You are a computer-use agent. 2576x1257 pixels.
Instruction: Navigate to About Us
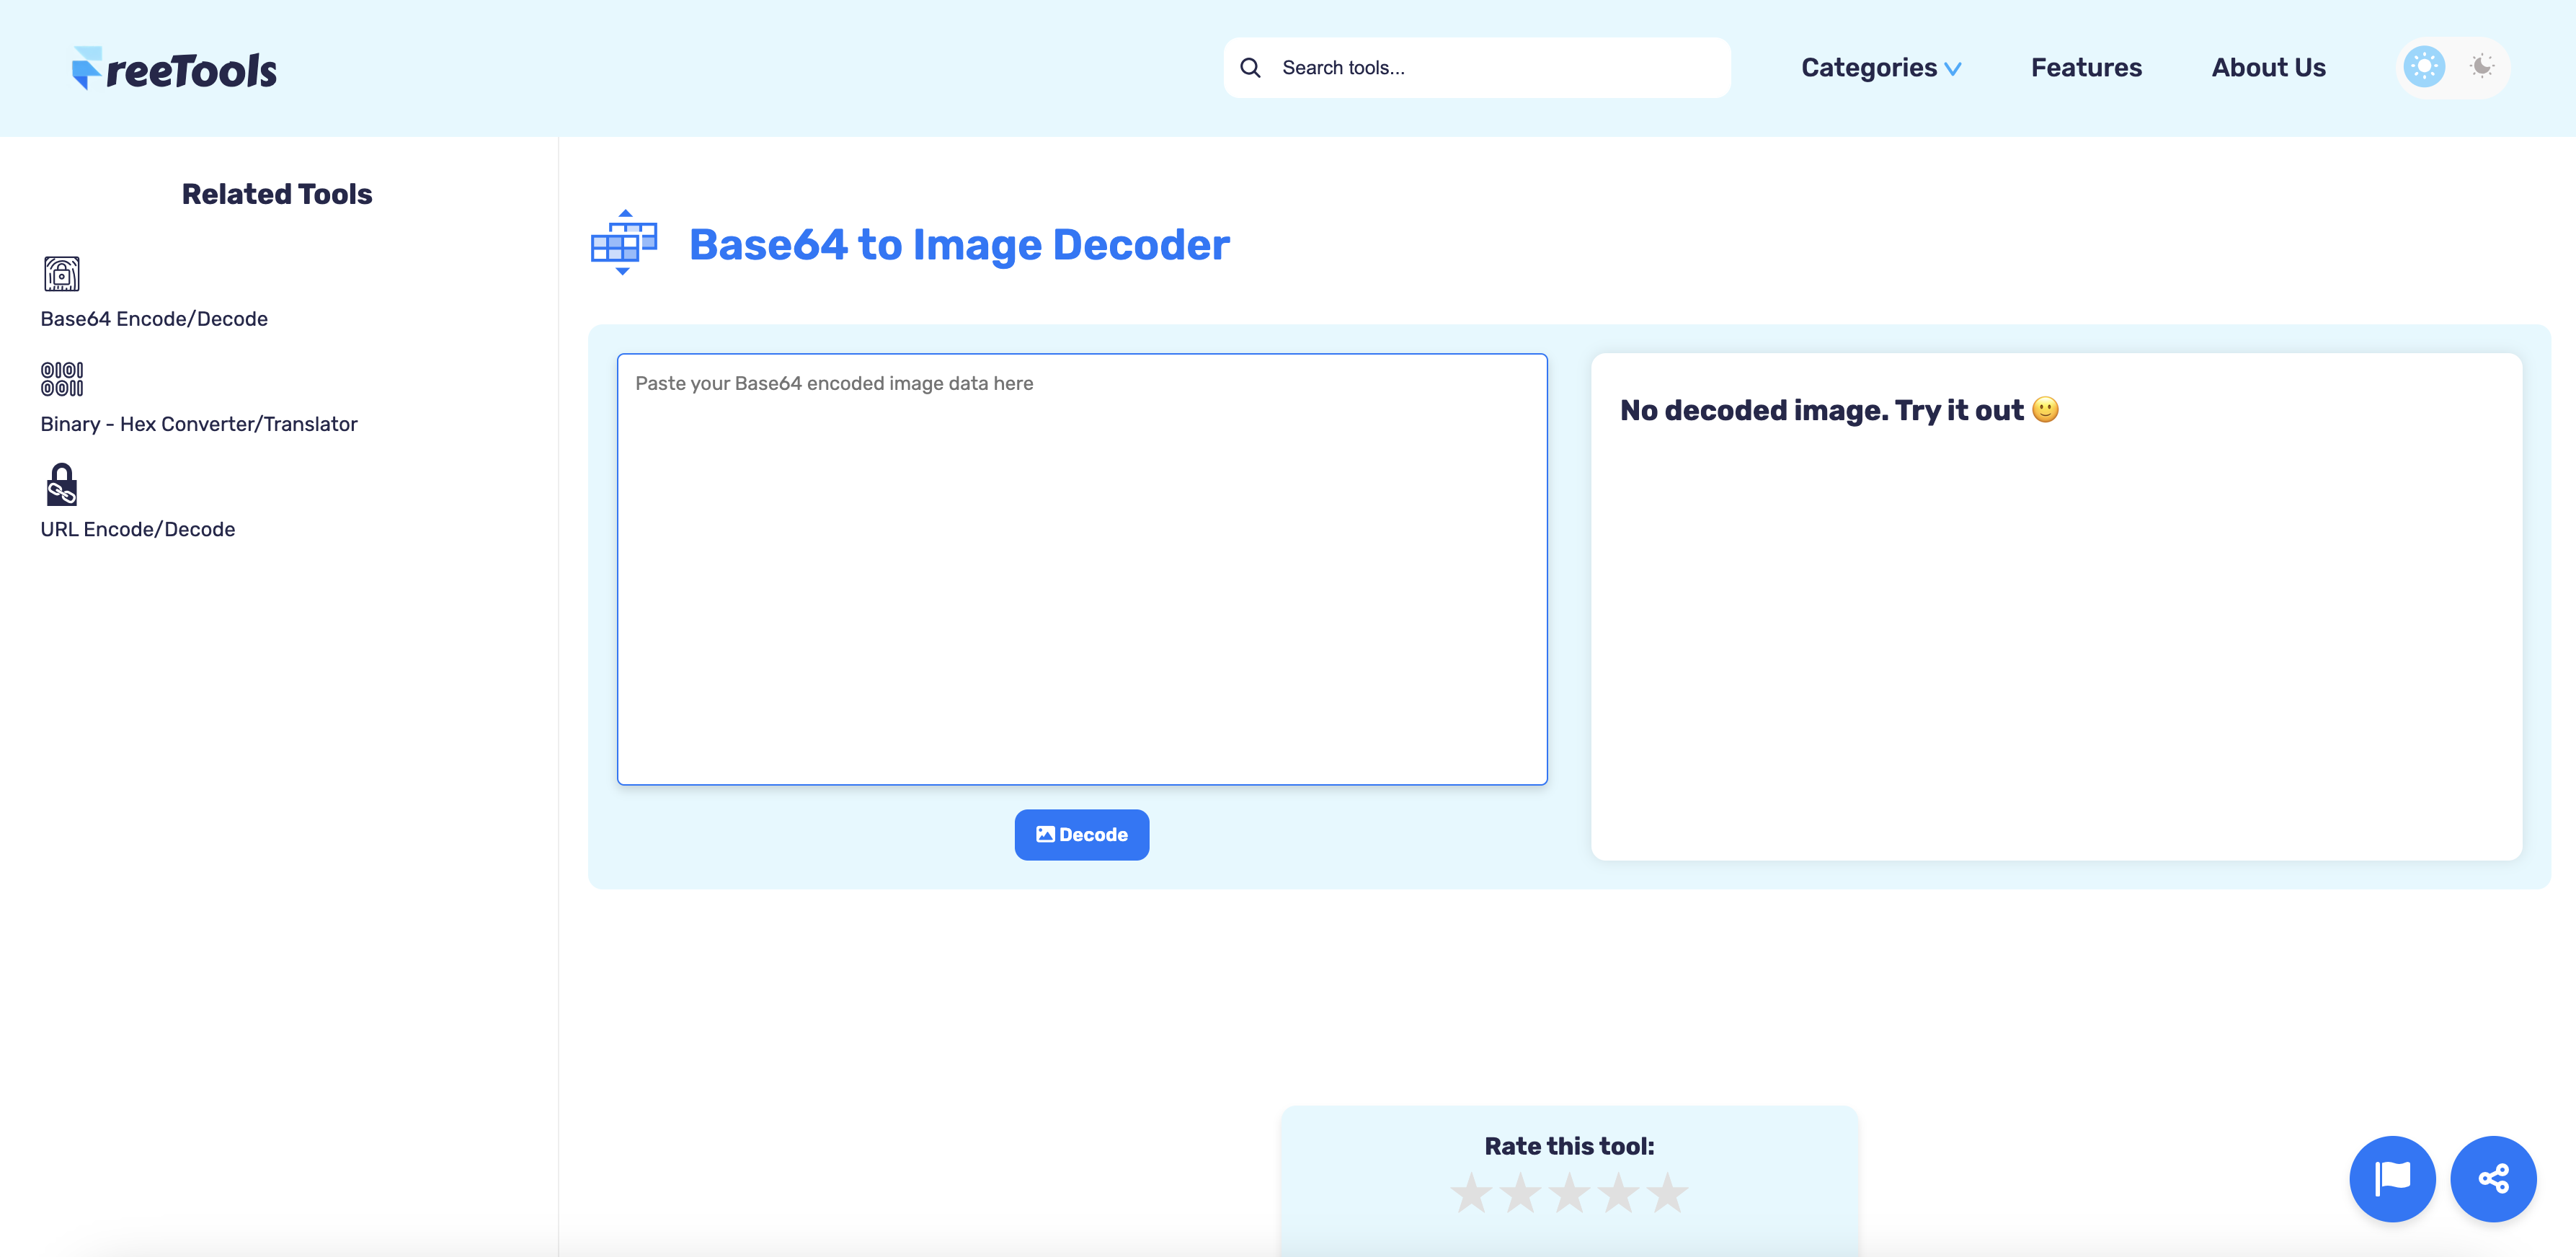2268,67
